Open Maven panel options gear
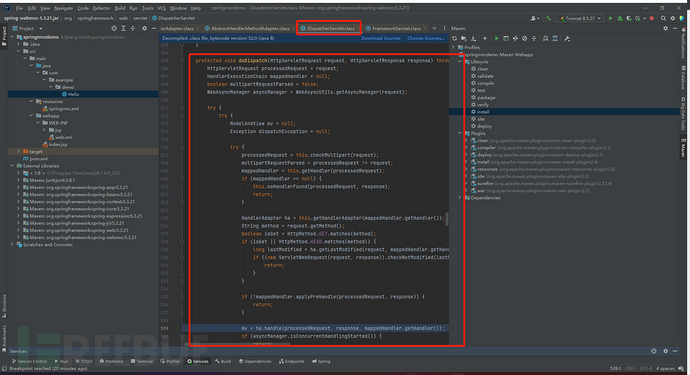Viewport: 690px width, 375px height. [665, 28]
